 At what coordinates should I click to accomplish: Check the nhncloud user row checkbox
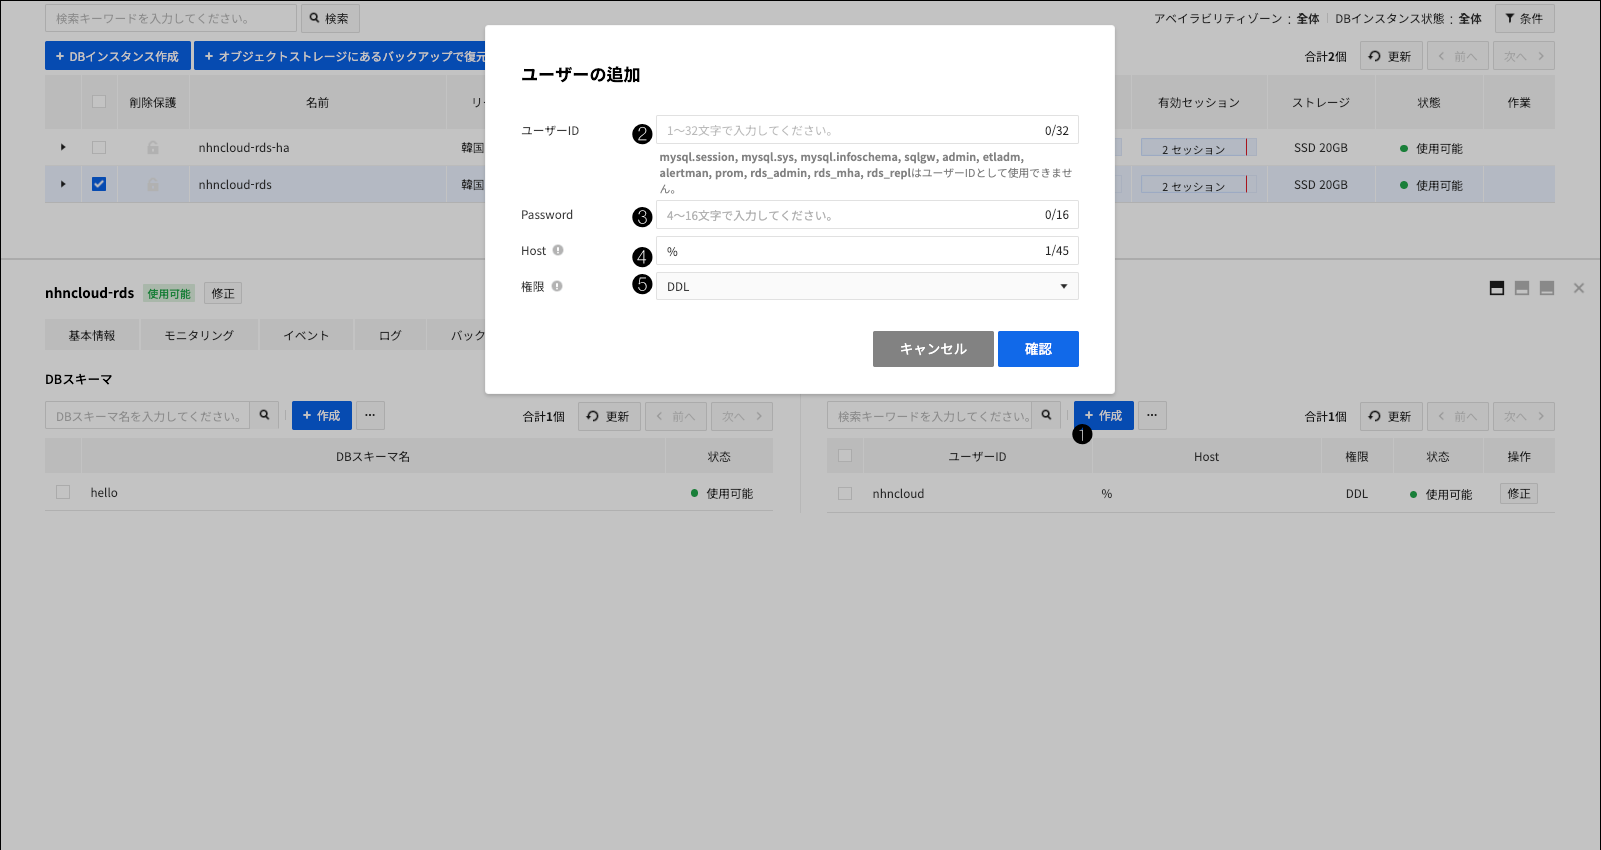(845, 493)
